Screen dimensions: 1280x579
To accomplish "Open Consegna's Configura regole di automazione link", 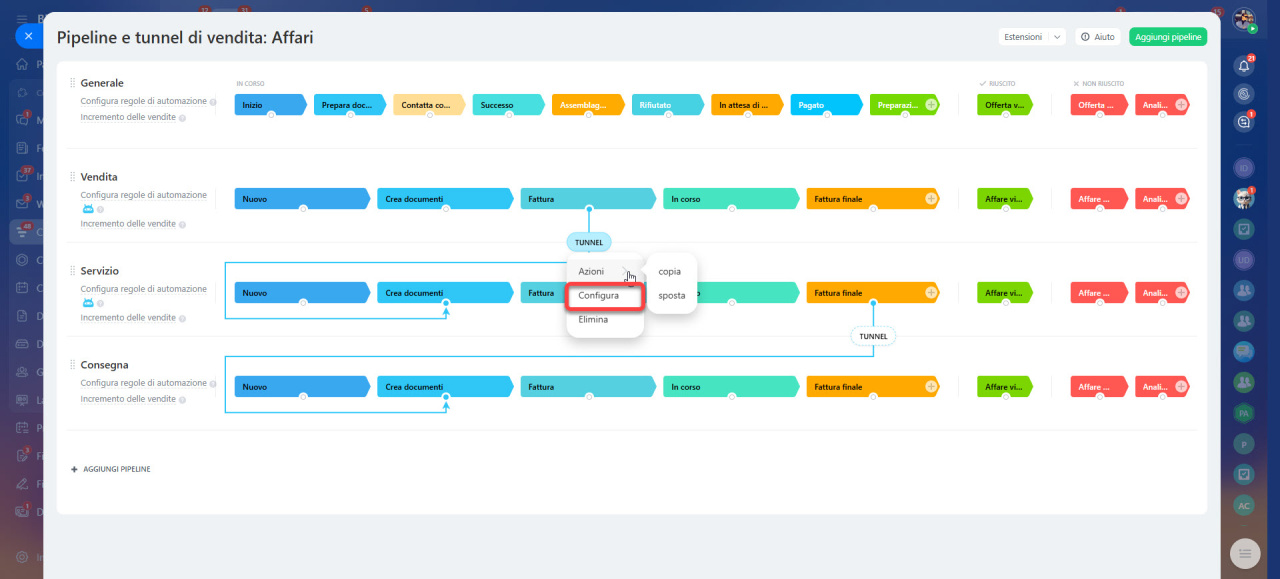I will (x=144, y=383).
